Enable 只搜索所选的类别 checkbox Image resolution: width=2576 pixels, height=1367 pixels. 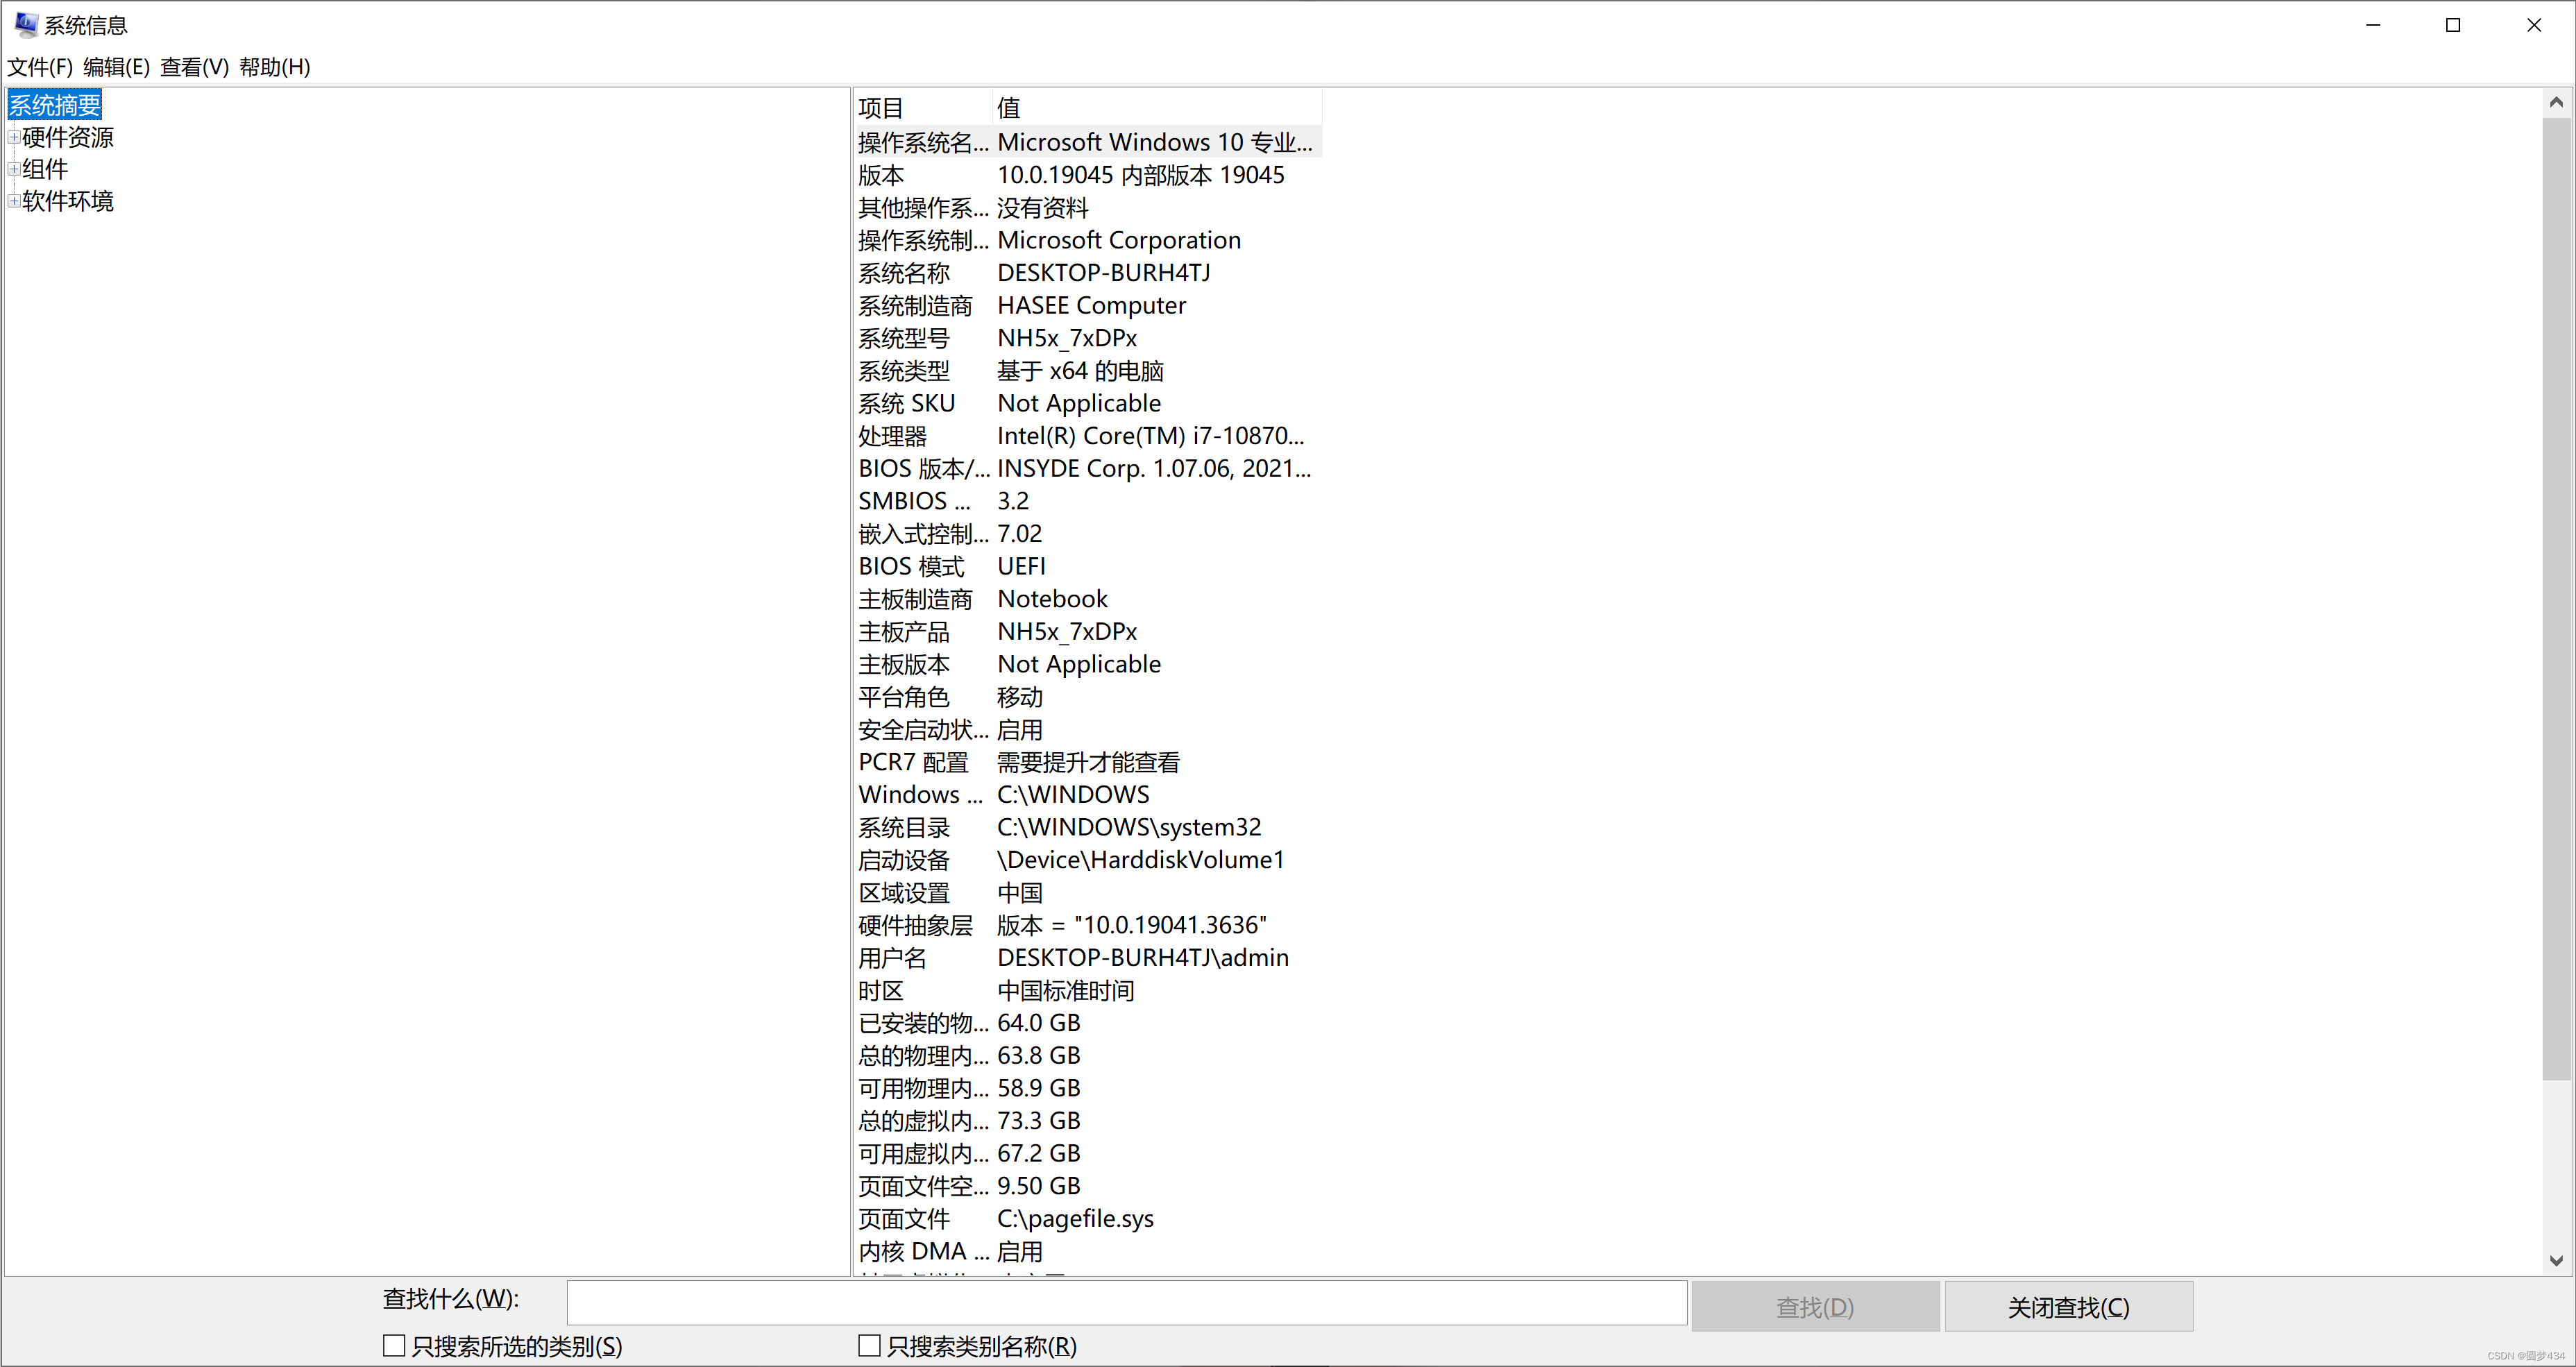point(394,1346)
